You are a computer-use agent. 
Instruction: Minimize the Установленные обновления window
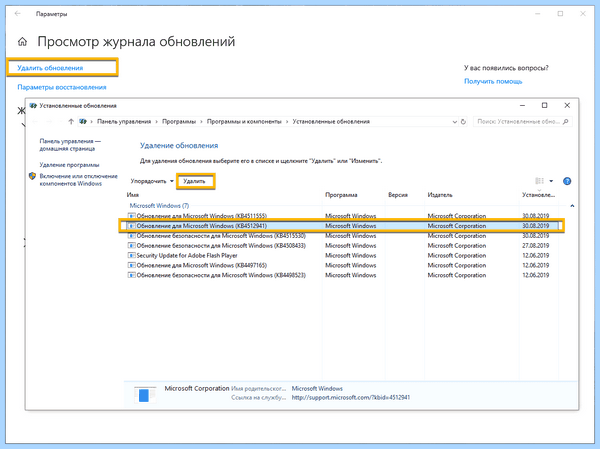point(522,106)
